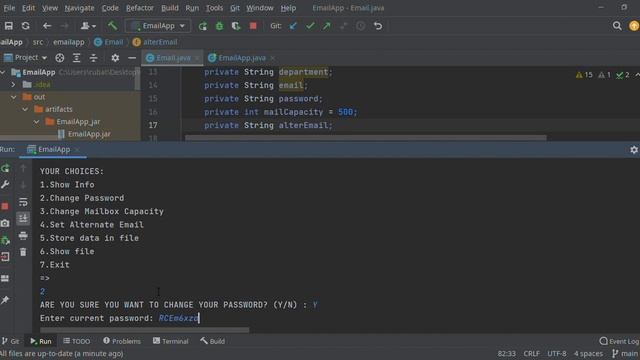
Task: Open the Tools menu
Action: (x=214, y=8)
